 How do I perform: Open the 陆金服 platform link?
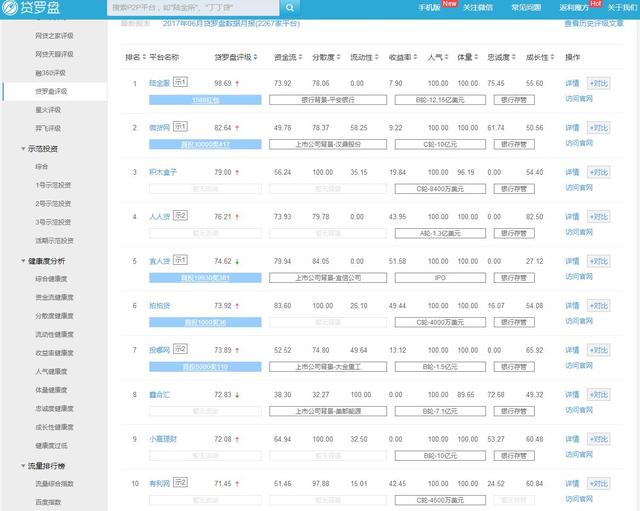pyautogui.click(x=159, y=83)
